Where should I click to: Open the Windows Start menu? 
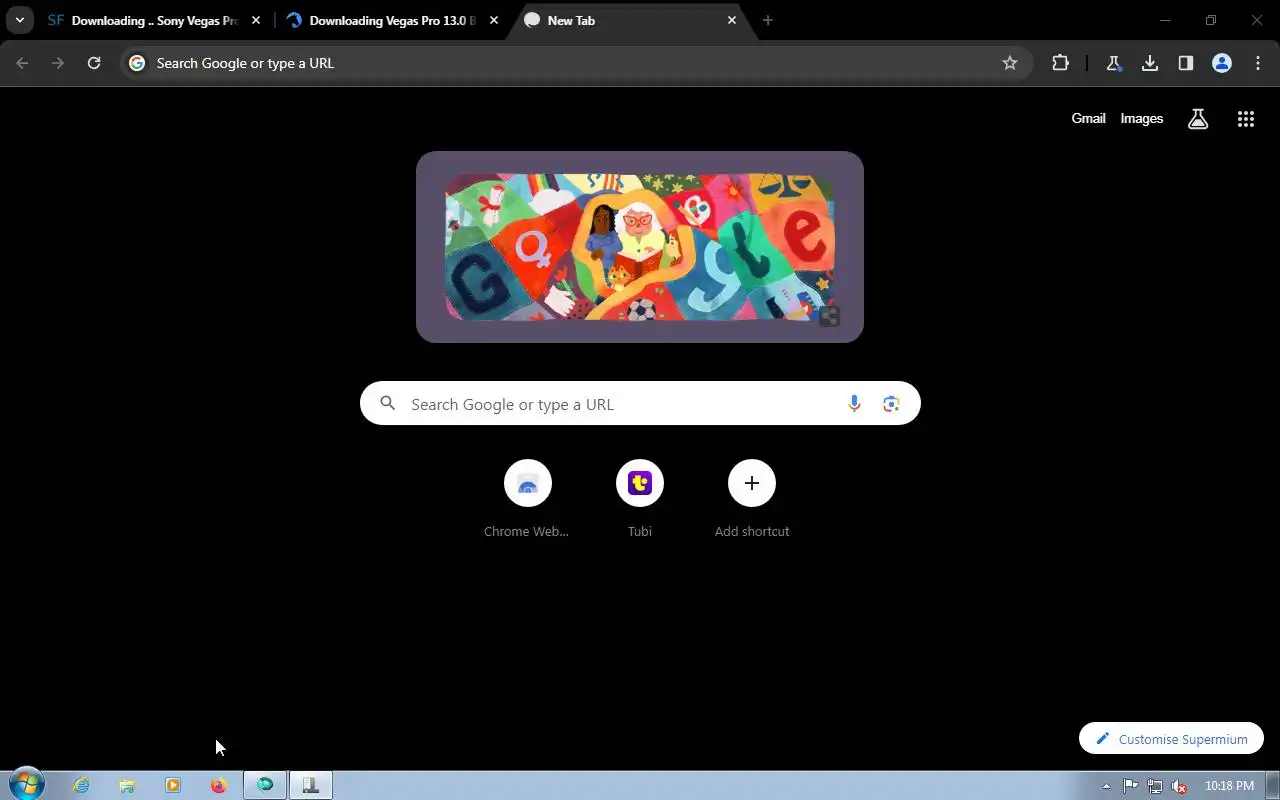pyautogui.click(x=27, y=785)
